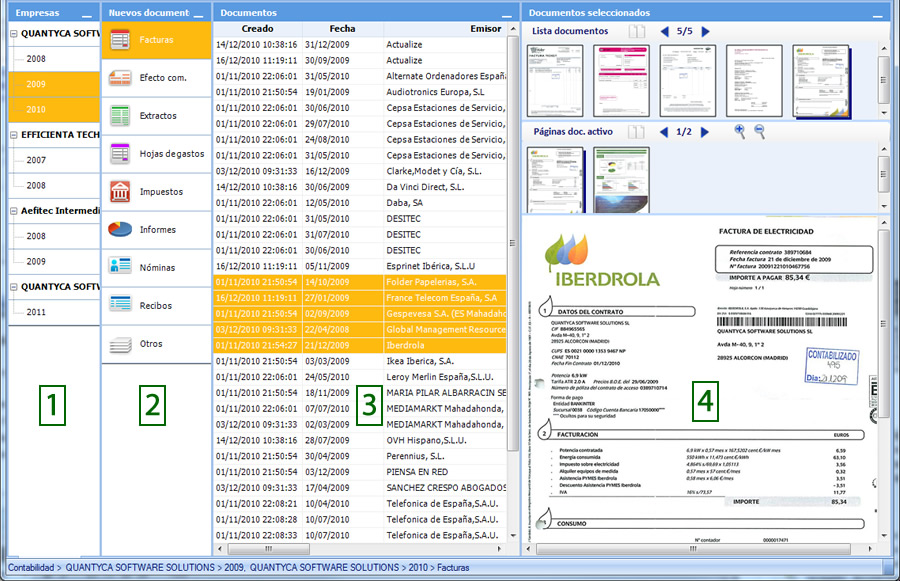Select the MARIA PILAR ALBARRACIN row

click(360, 393)
